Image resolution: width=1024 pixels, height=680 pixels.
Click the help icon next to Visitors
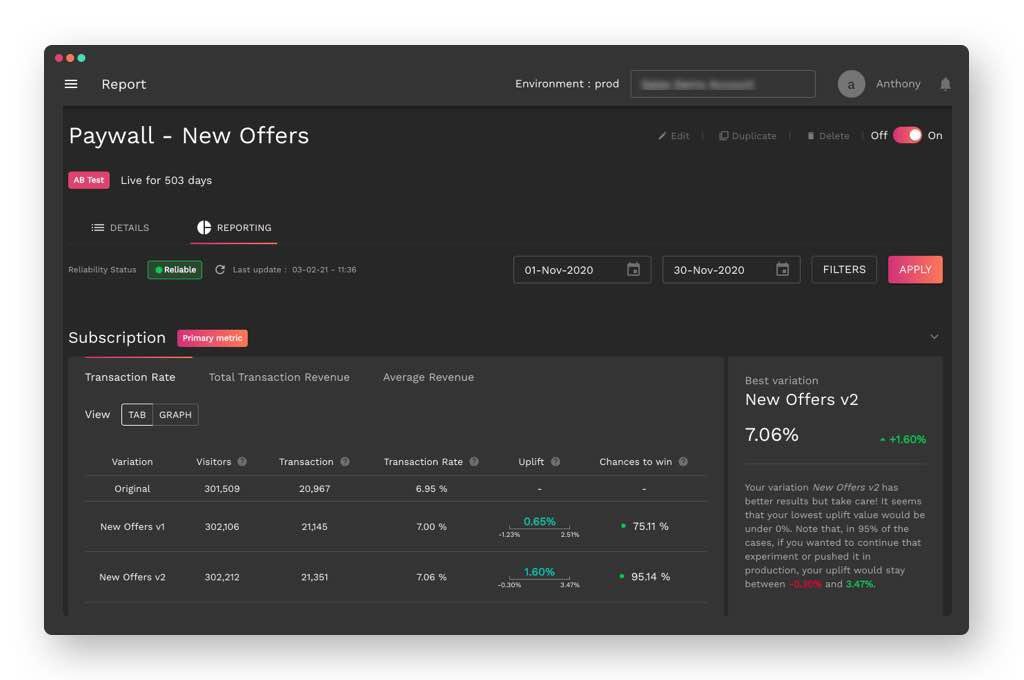coord(242,461)
